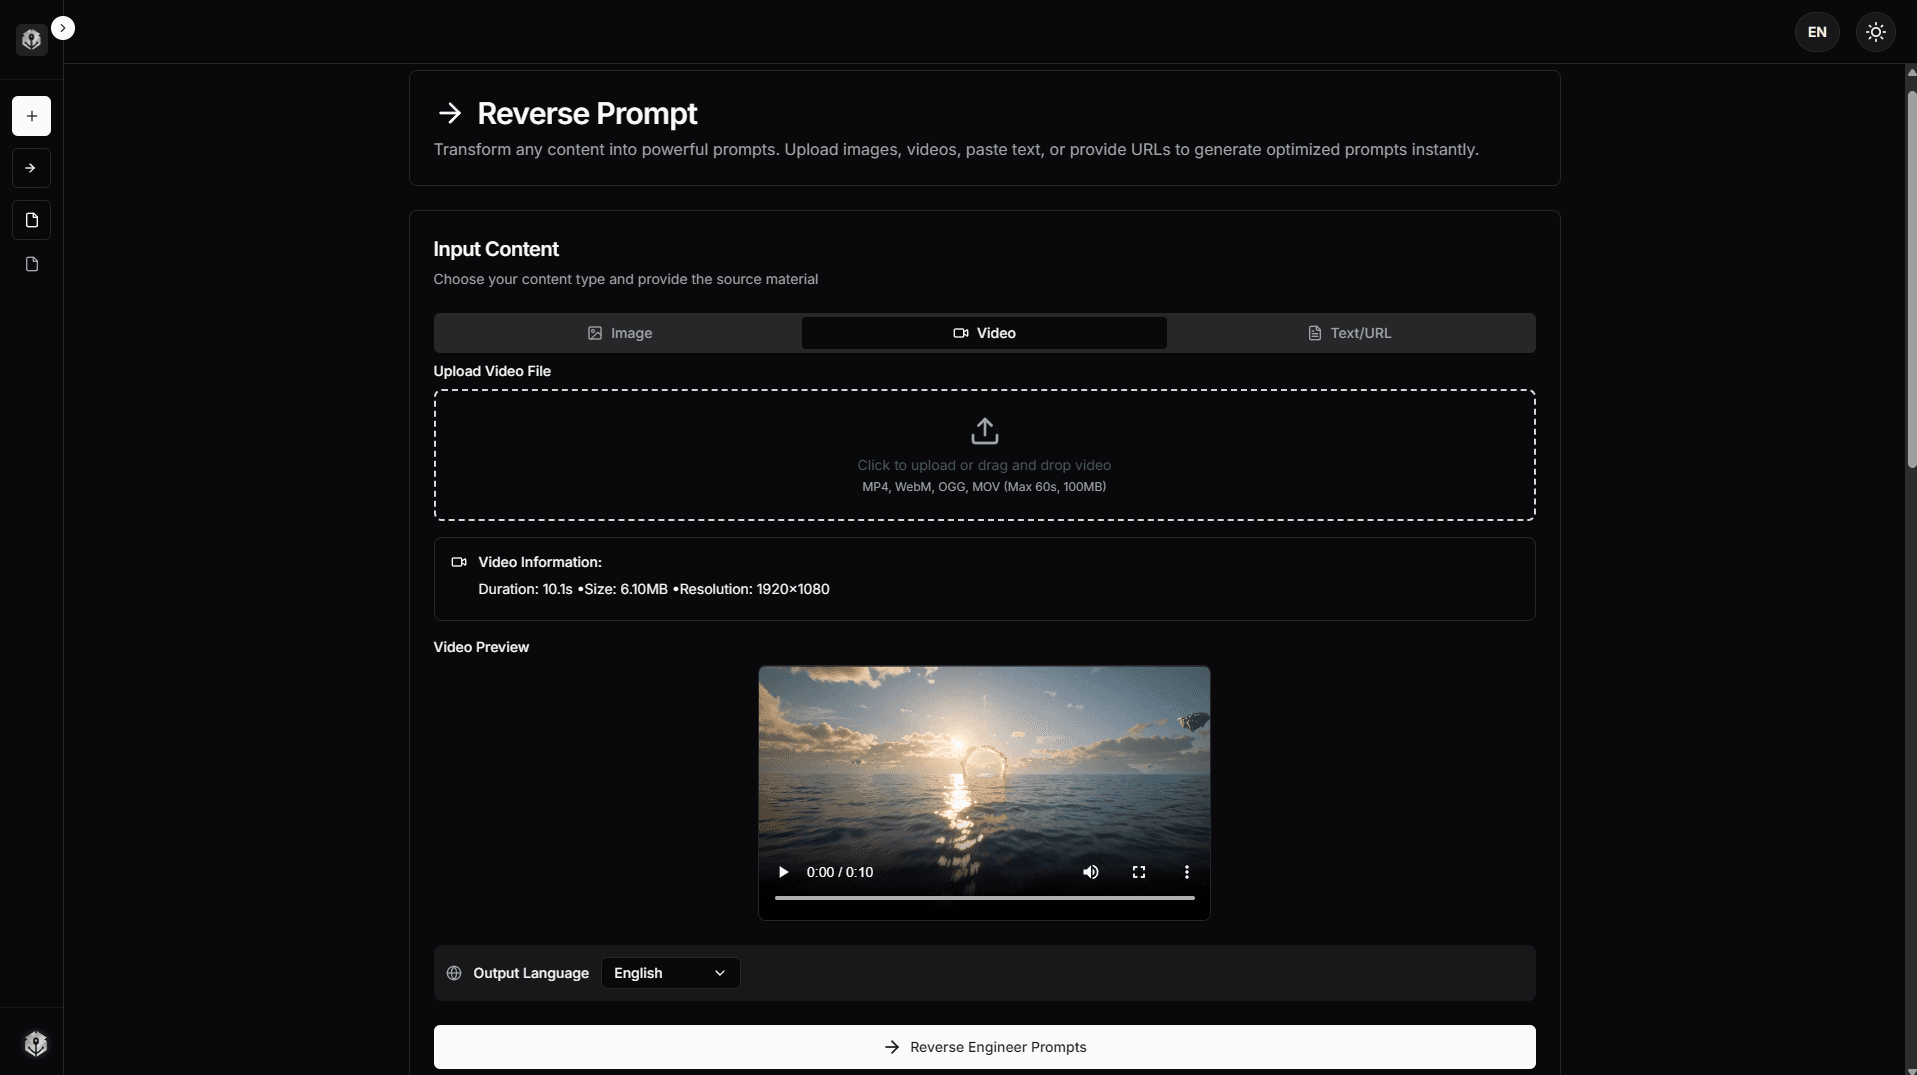Toggle light theme with the sun icon
Screen dimensions: 1917x1075
pos(1874,31)
